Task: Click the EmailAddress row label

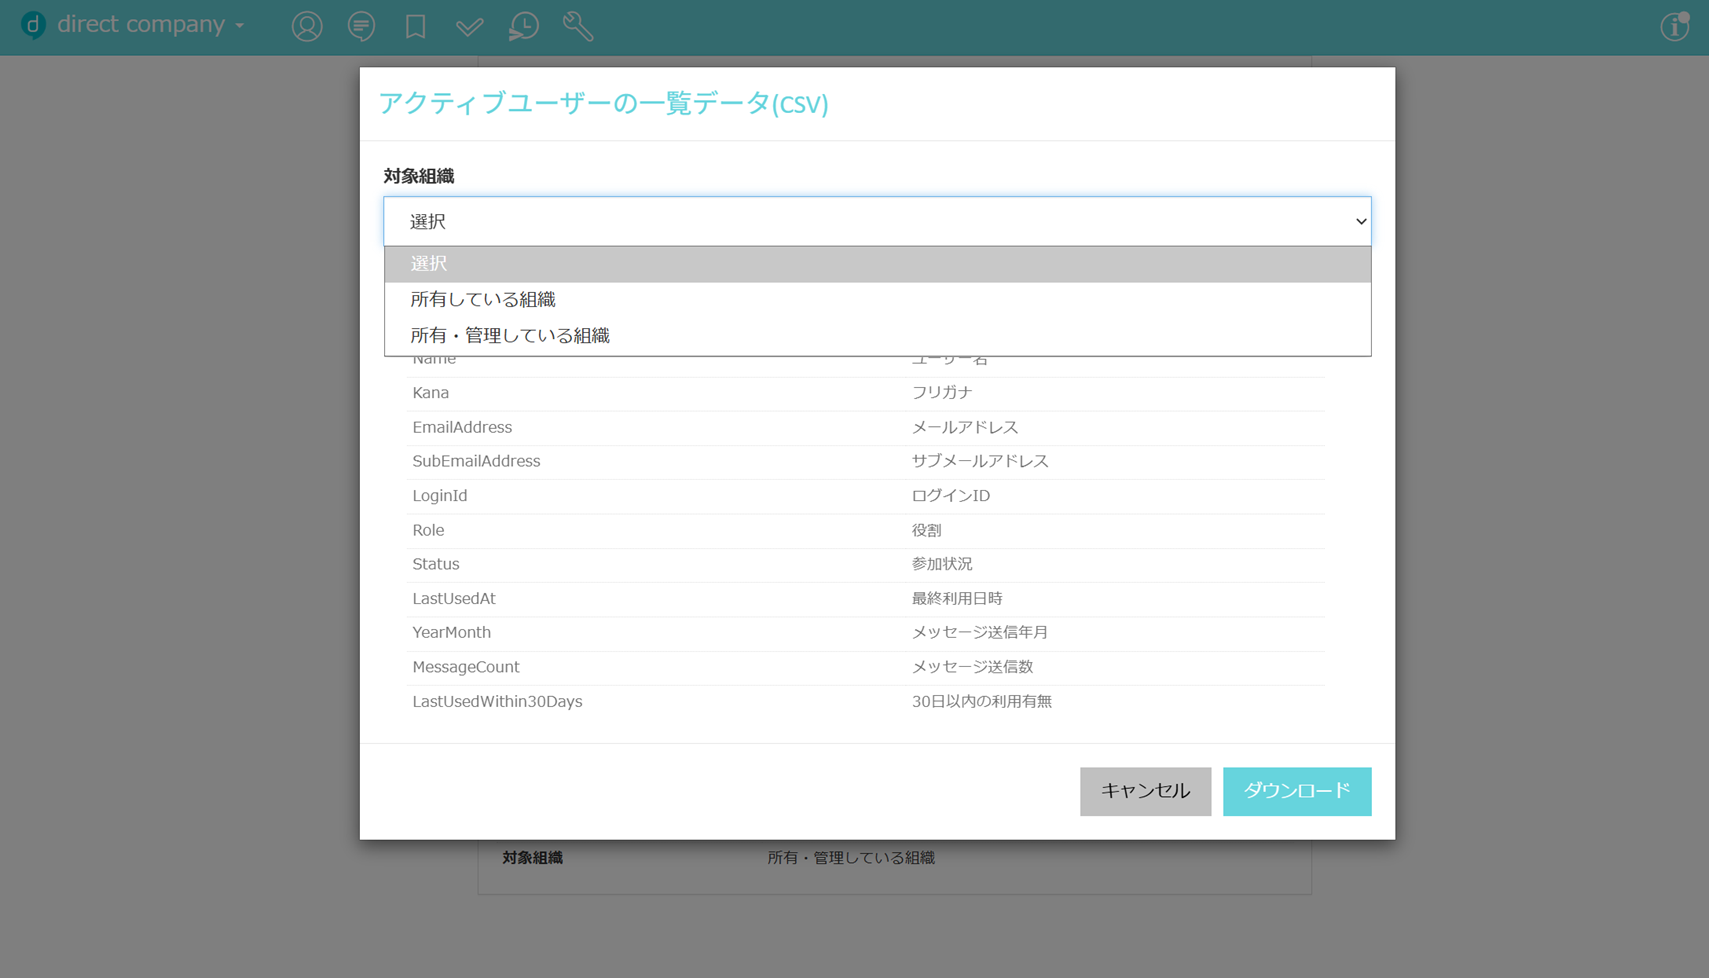Action: (462, 427)
